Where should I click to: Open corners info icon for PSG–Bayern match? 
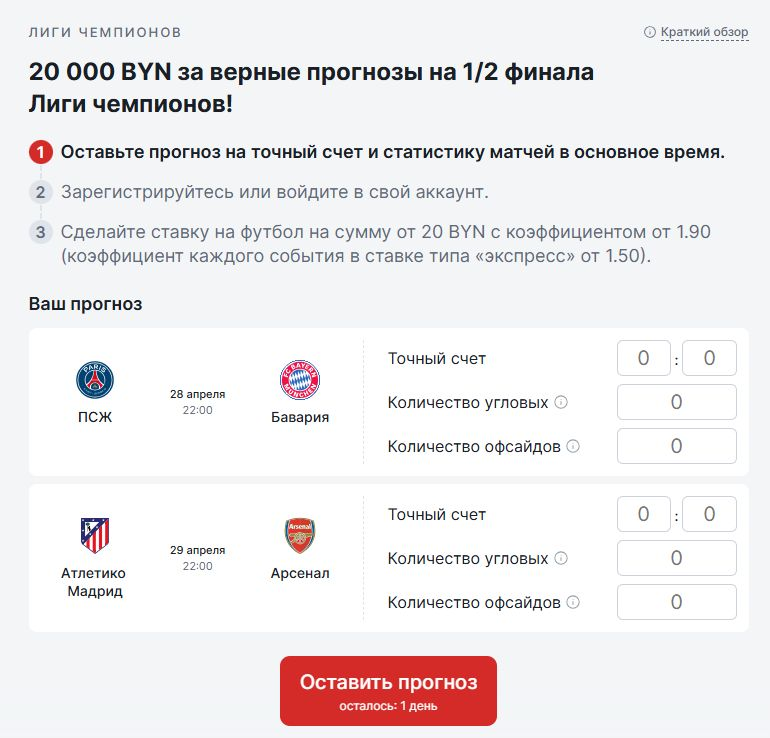(561, 402)
